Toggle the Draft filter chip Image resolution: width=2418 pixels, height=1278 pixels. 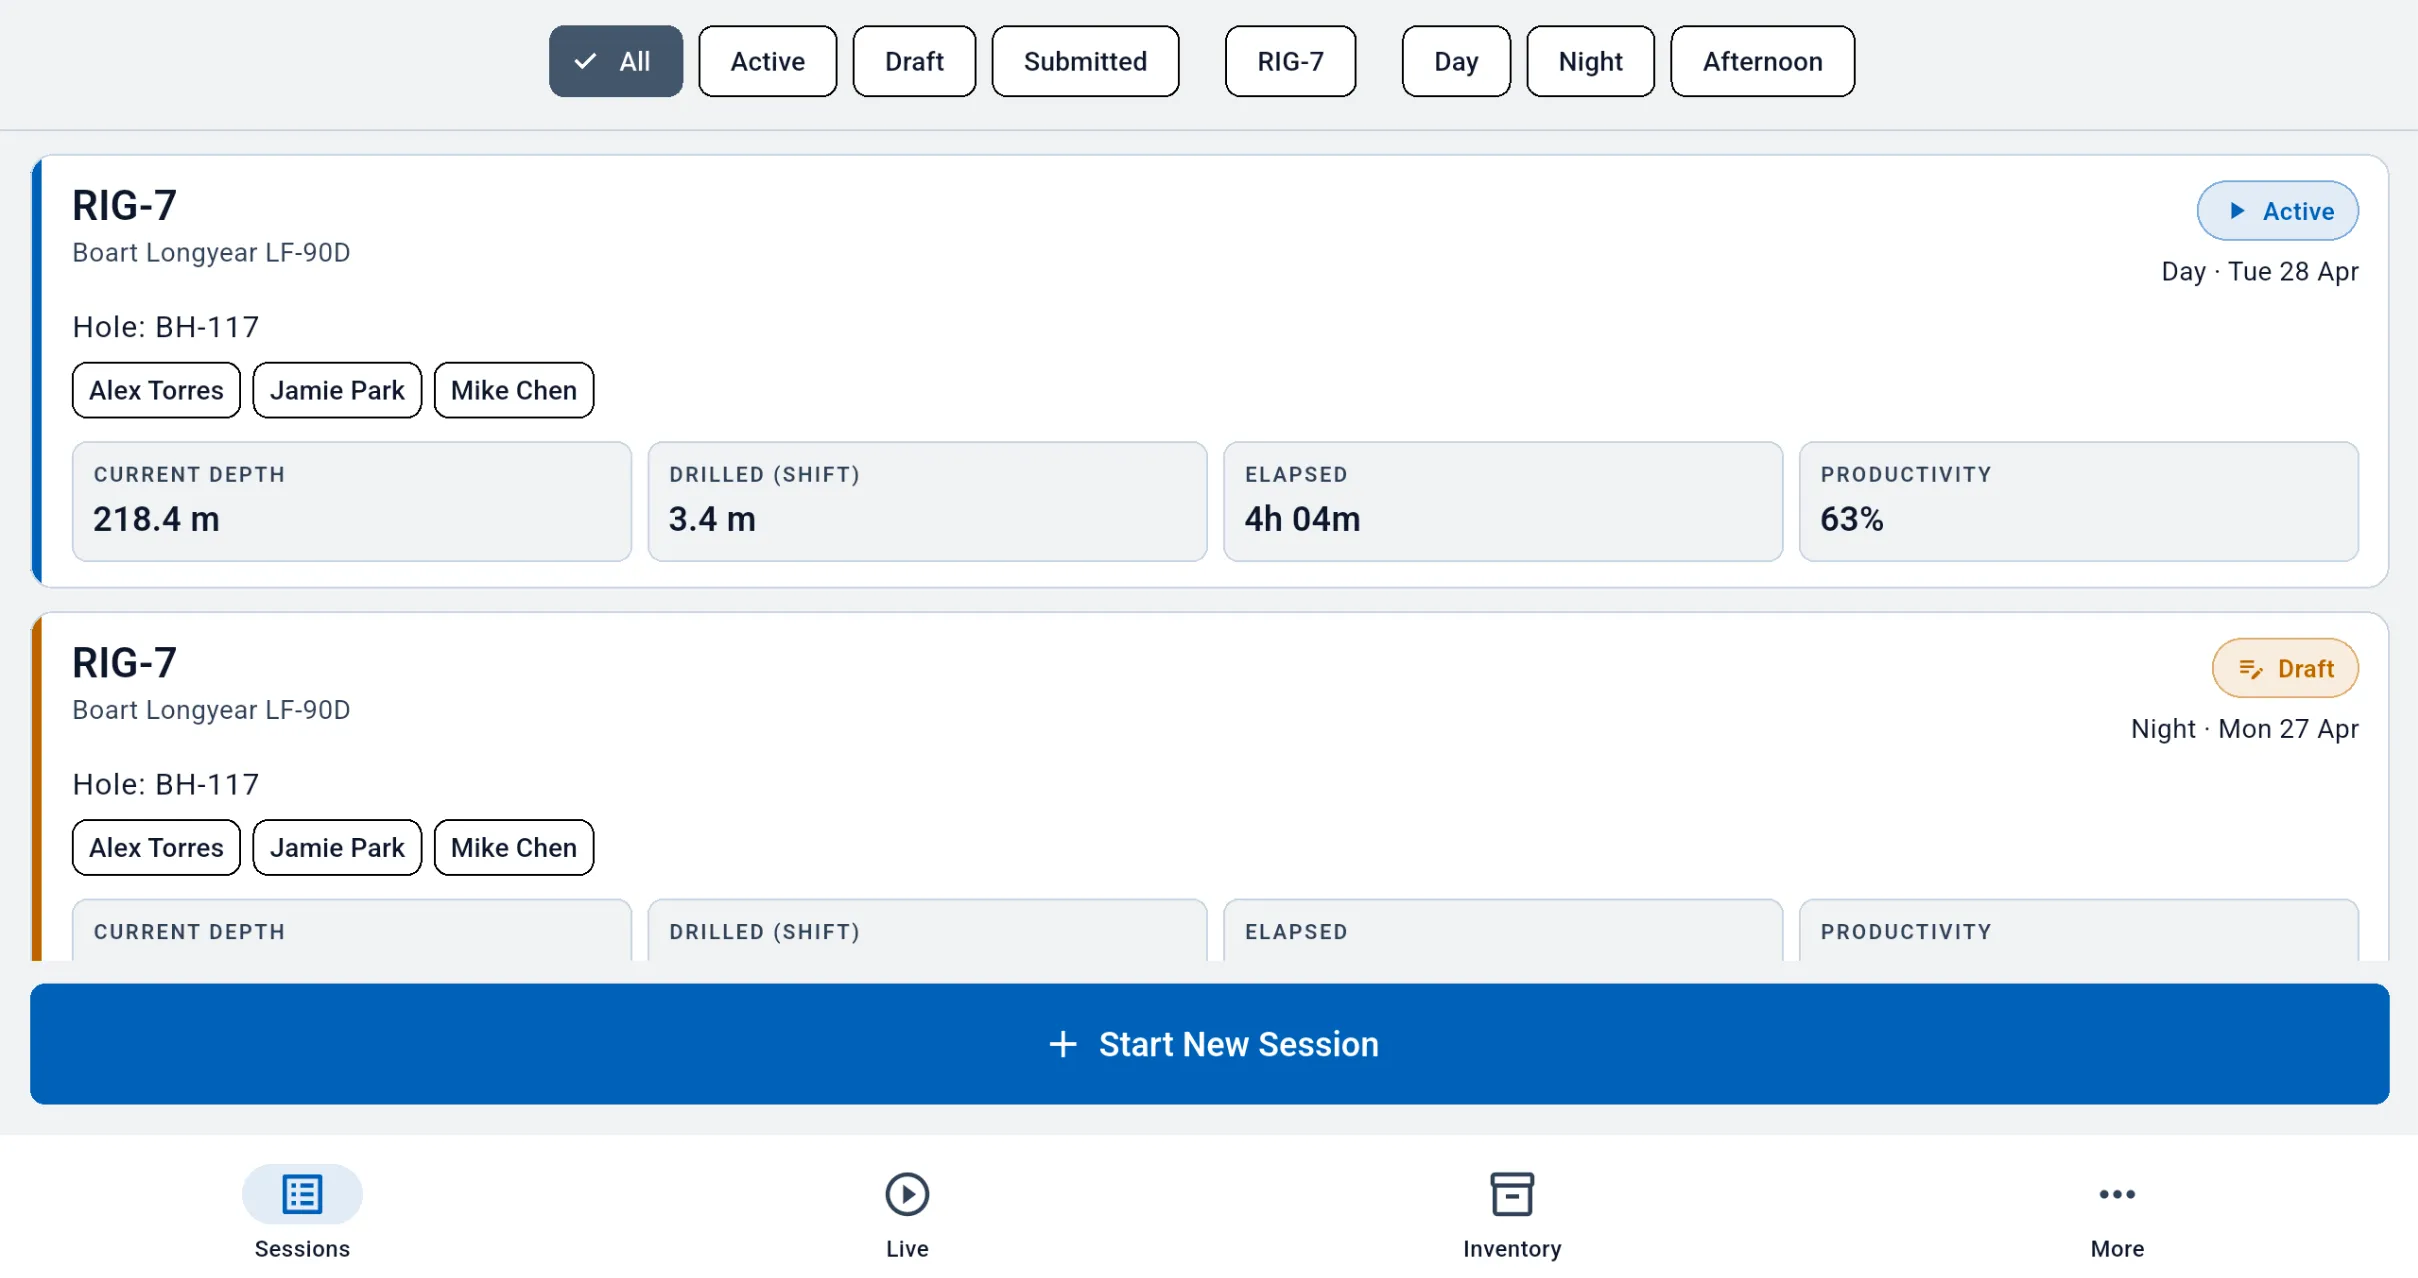pos(914,62)
